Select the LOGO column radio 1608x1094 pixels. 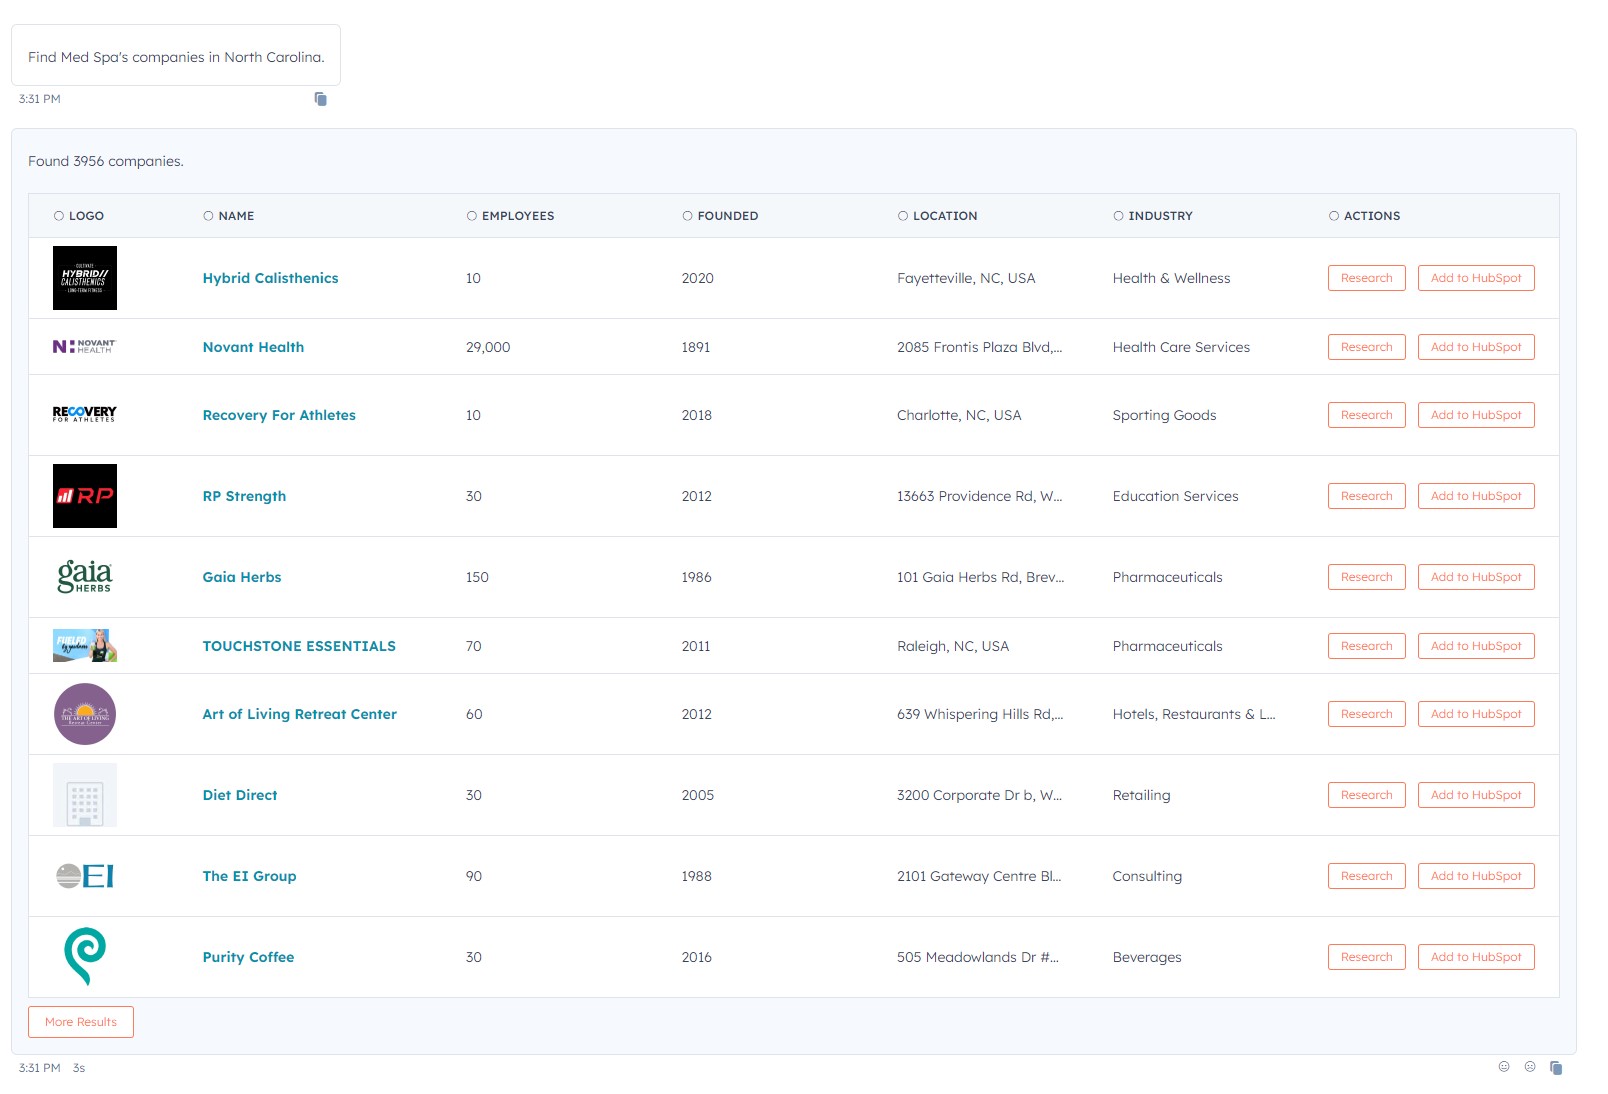coord(59,216)
